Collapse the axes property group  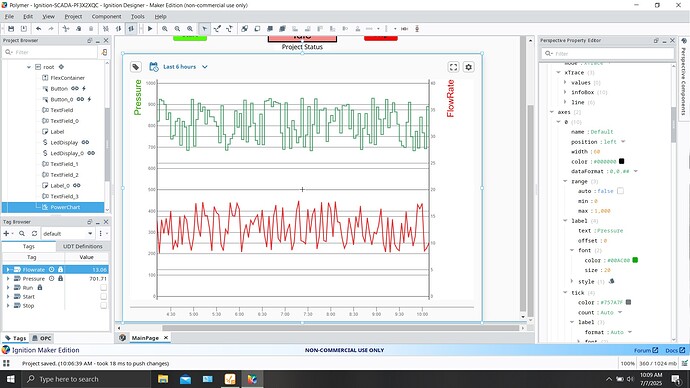(552, 112)
